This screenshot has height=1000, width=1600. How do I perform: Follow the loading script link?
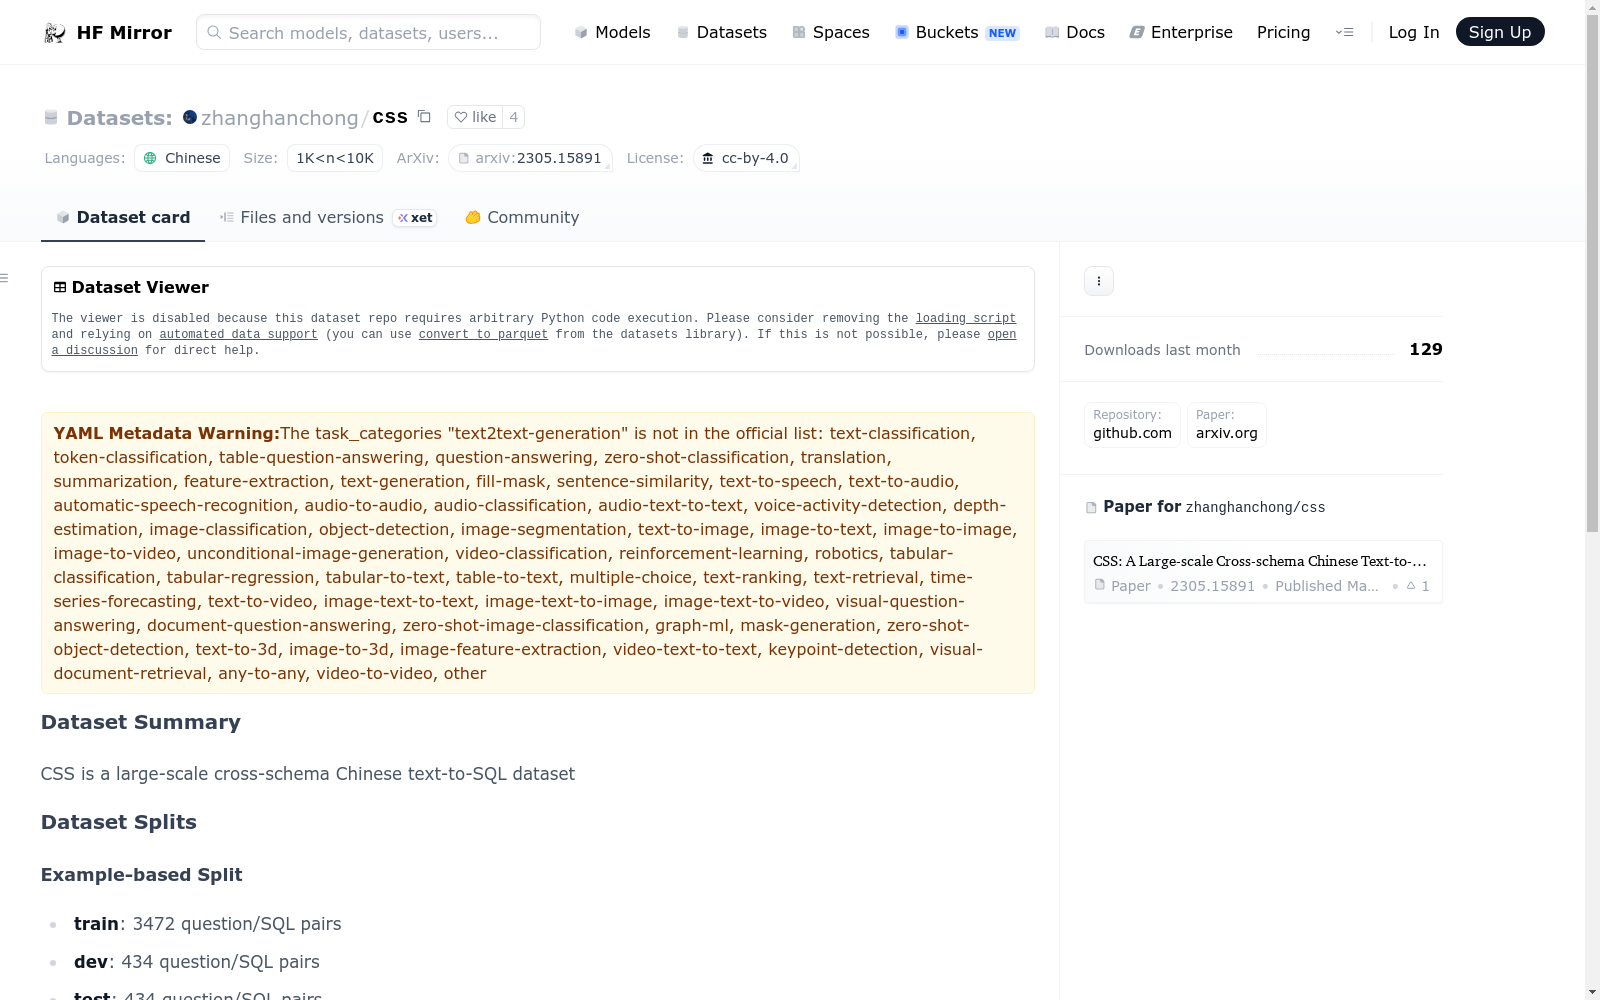tap(966, 318)
